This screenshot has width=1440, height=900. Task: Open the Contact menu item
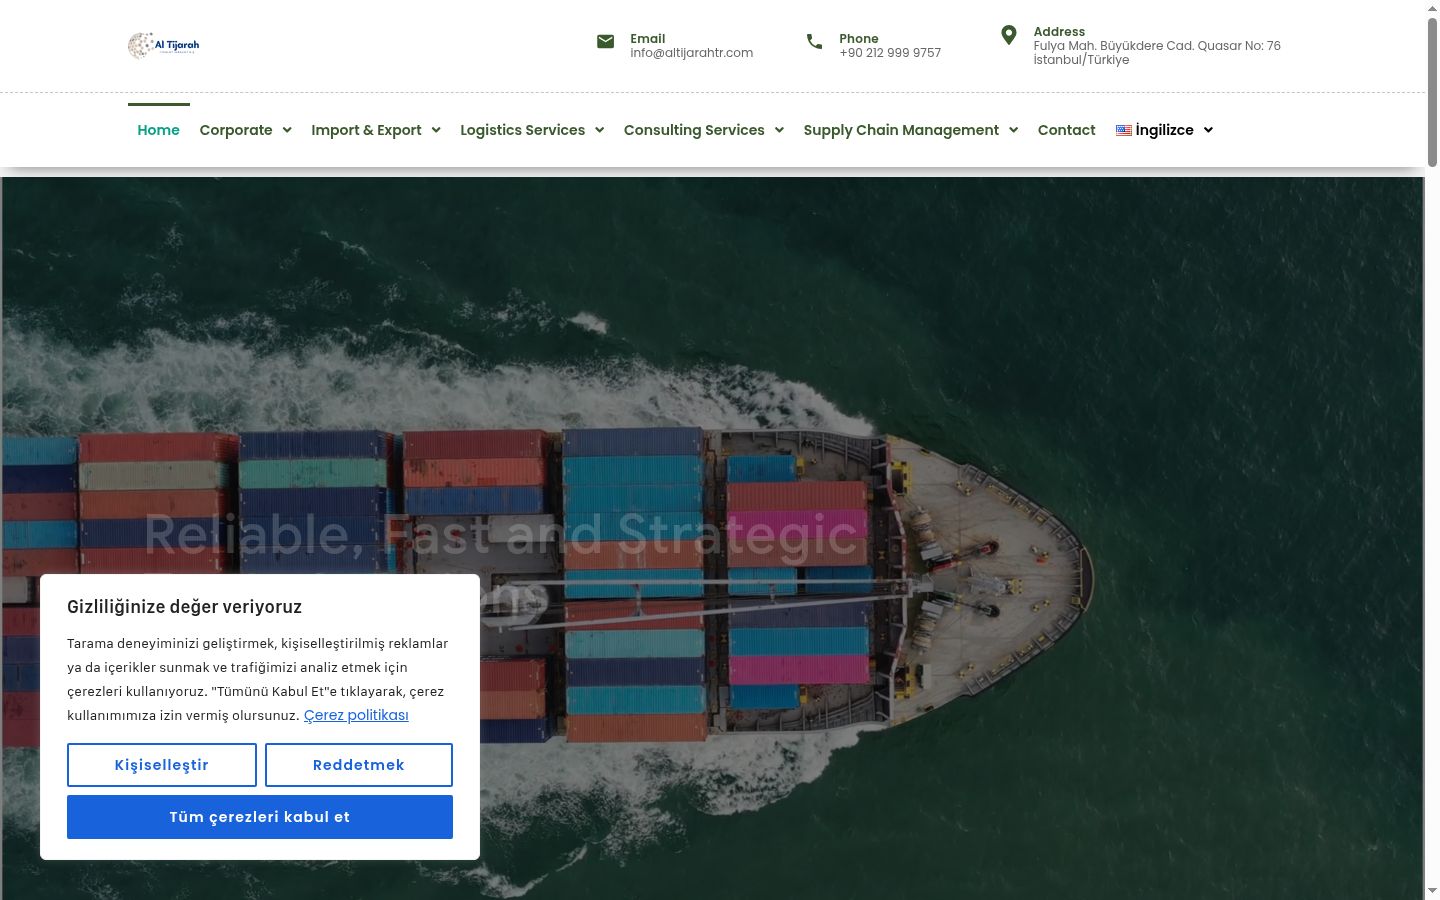(1066, 130)
